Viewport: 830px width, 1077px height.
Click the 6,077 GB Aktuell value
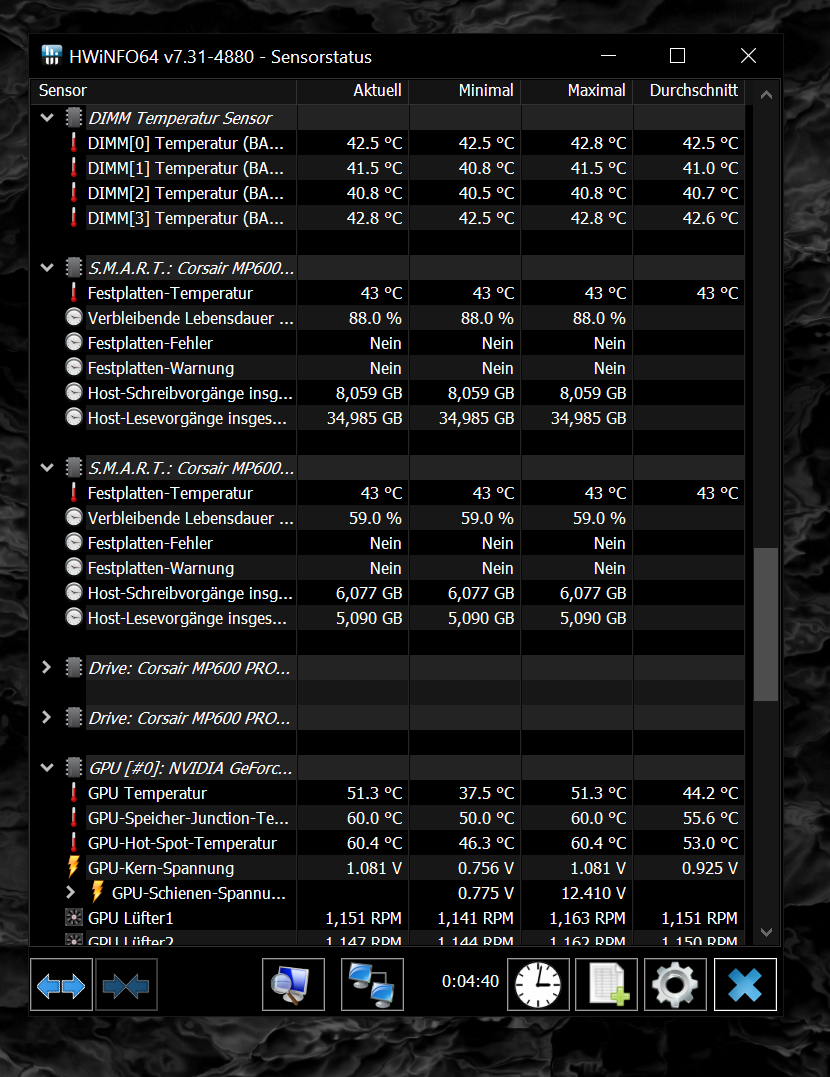(x=369, y=593)
